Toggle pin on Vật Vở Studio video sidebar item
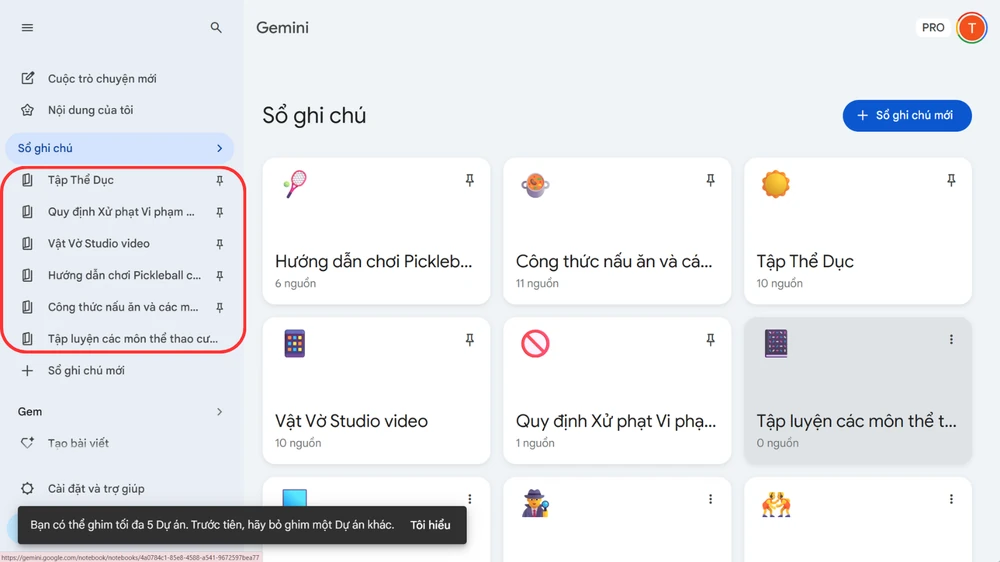The width and height of the screenshot is (1000, 562). pos(220,244)
